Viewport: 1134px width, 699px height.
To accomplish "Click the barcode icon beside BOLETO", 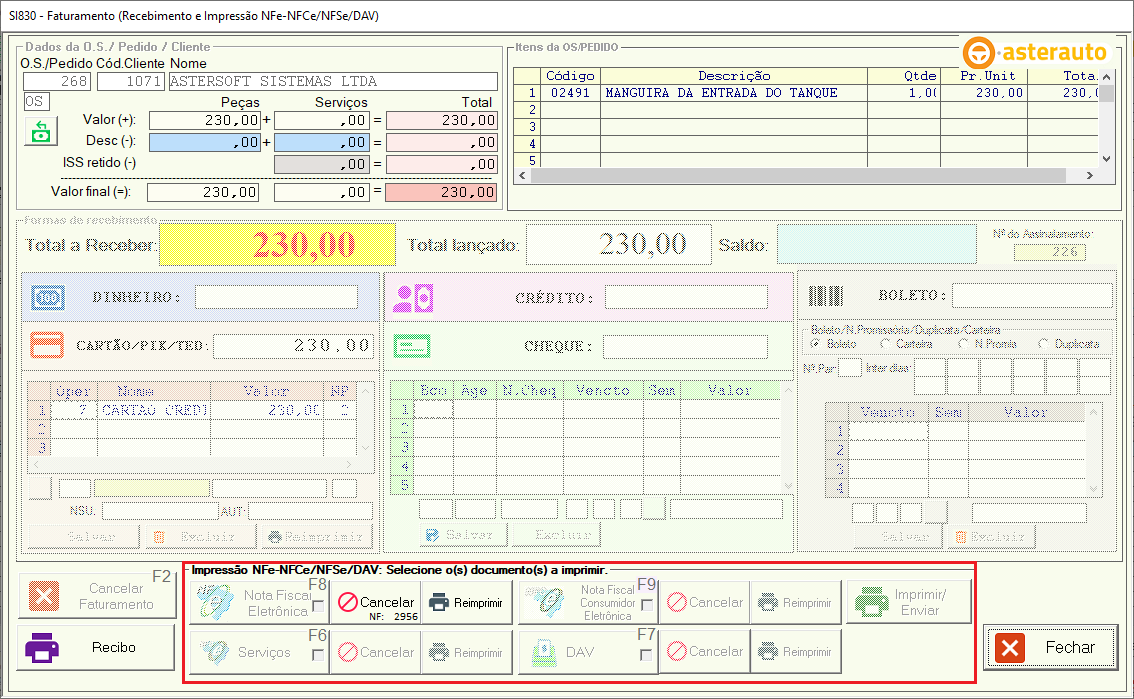I will pos(825,296).
